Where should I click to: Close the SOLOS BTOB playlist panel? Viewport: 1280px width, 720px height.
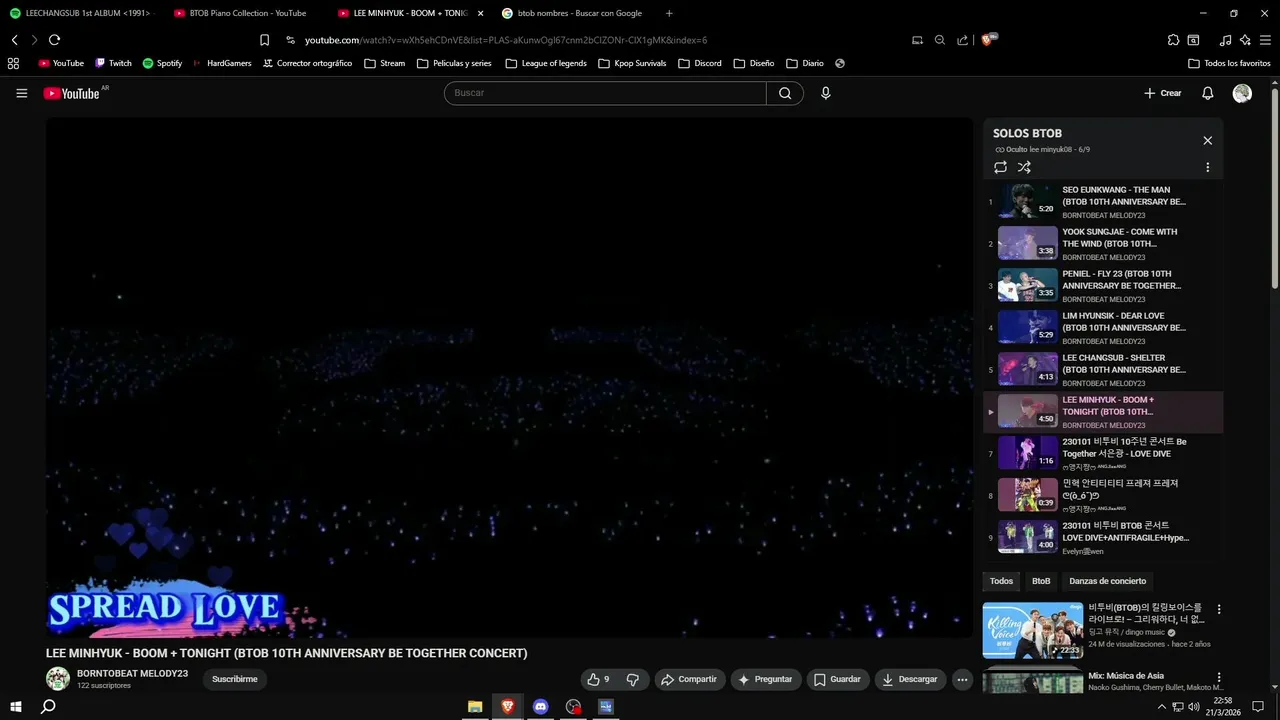[x=1207, y=141]
